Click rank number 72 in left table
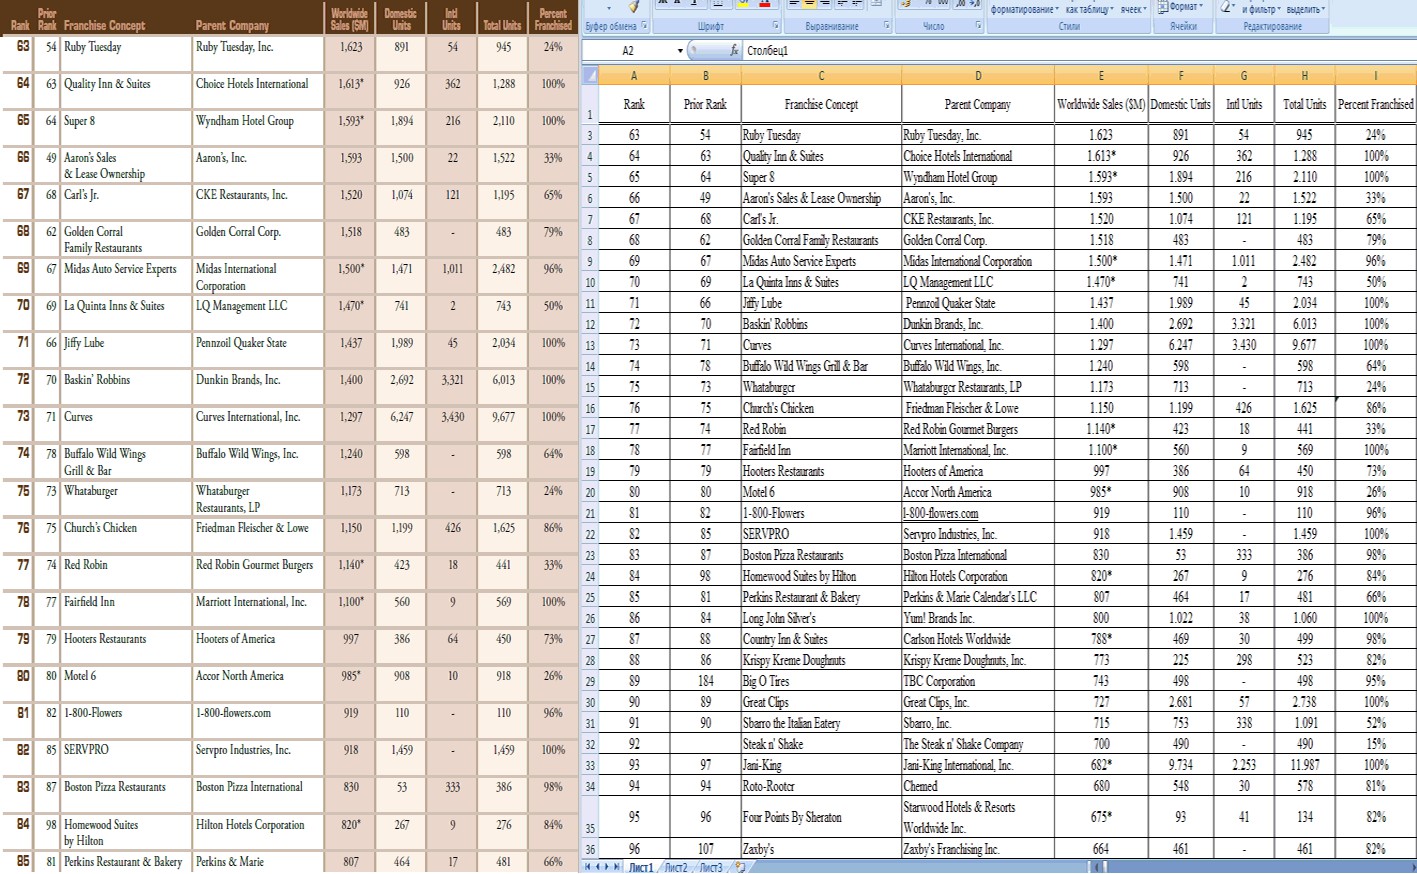The height and width of the screenshot is (874, 1417). [x=23, y=380]
